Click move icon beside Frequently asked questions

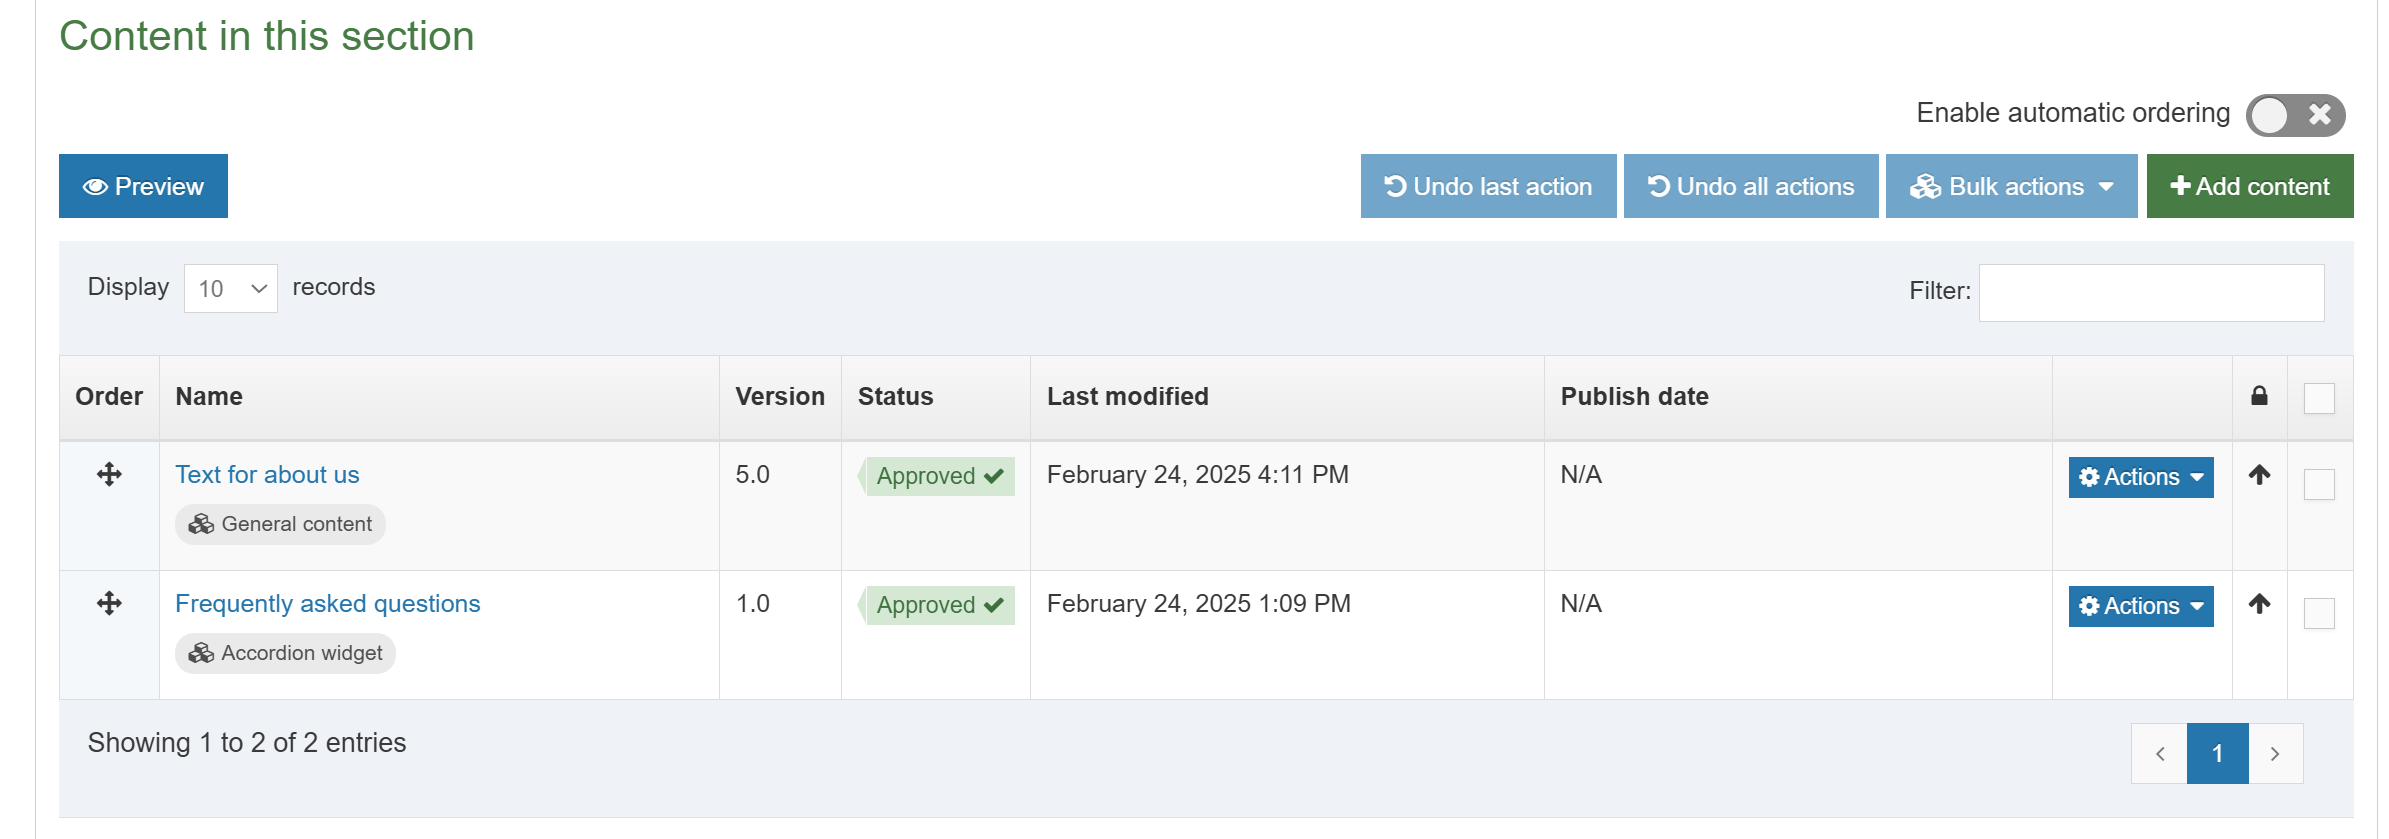(x=109, y=603)
